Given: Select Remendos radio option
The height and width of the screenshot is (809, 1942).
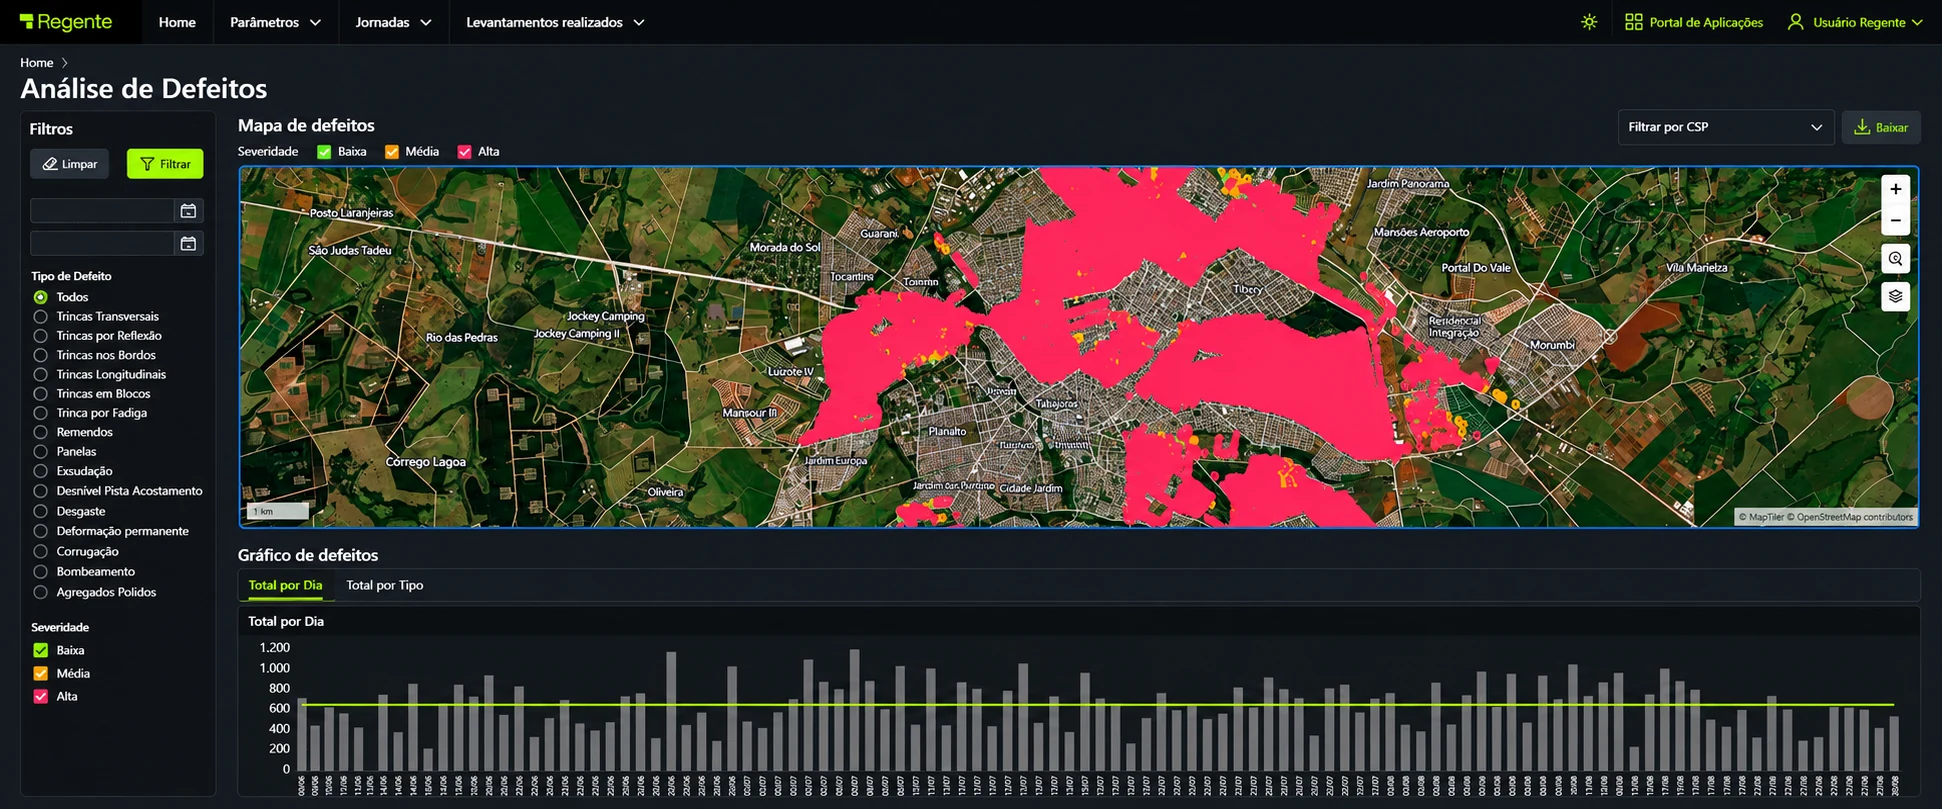Looking at the screenshot, I should [x=41, y=432].
